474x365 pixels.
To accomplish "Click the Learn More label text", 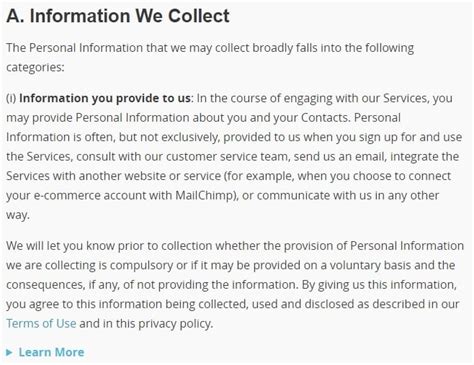I will [x=51, y=352].
